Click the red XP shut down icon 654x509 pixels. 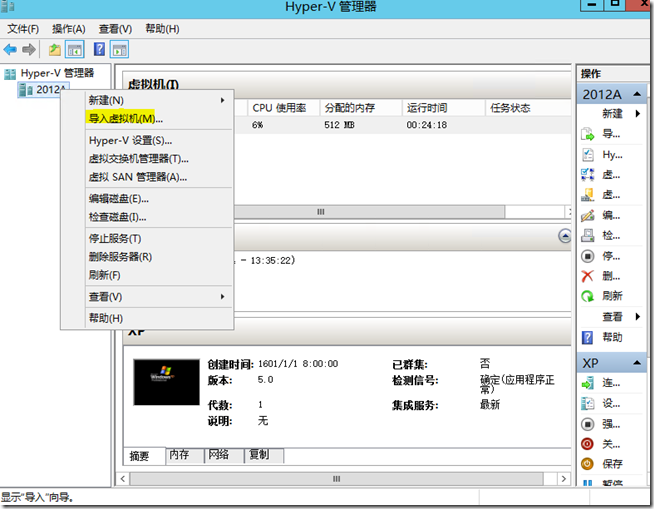(x=587, y=444)
